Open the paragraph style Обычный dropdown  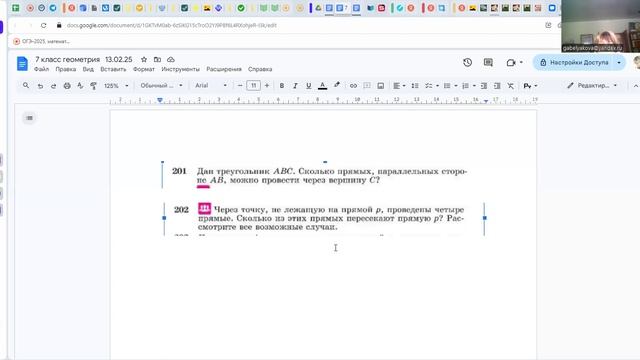point(161,86)
